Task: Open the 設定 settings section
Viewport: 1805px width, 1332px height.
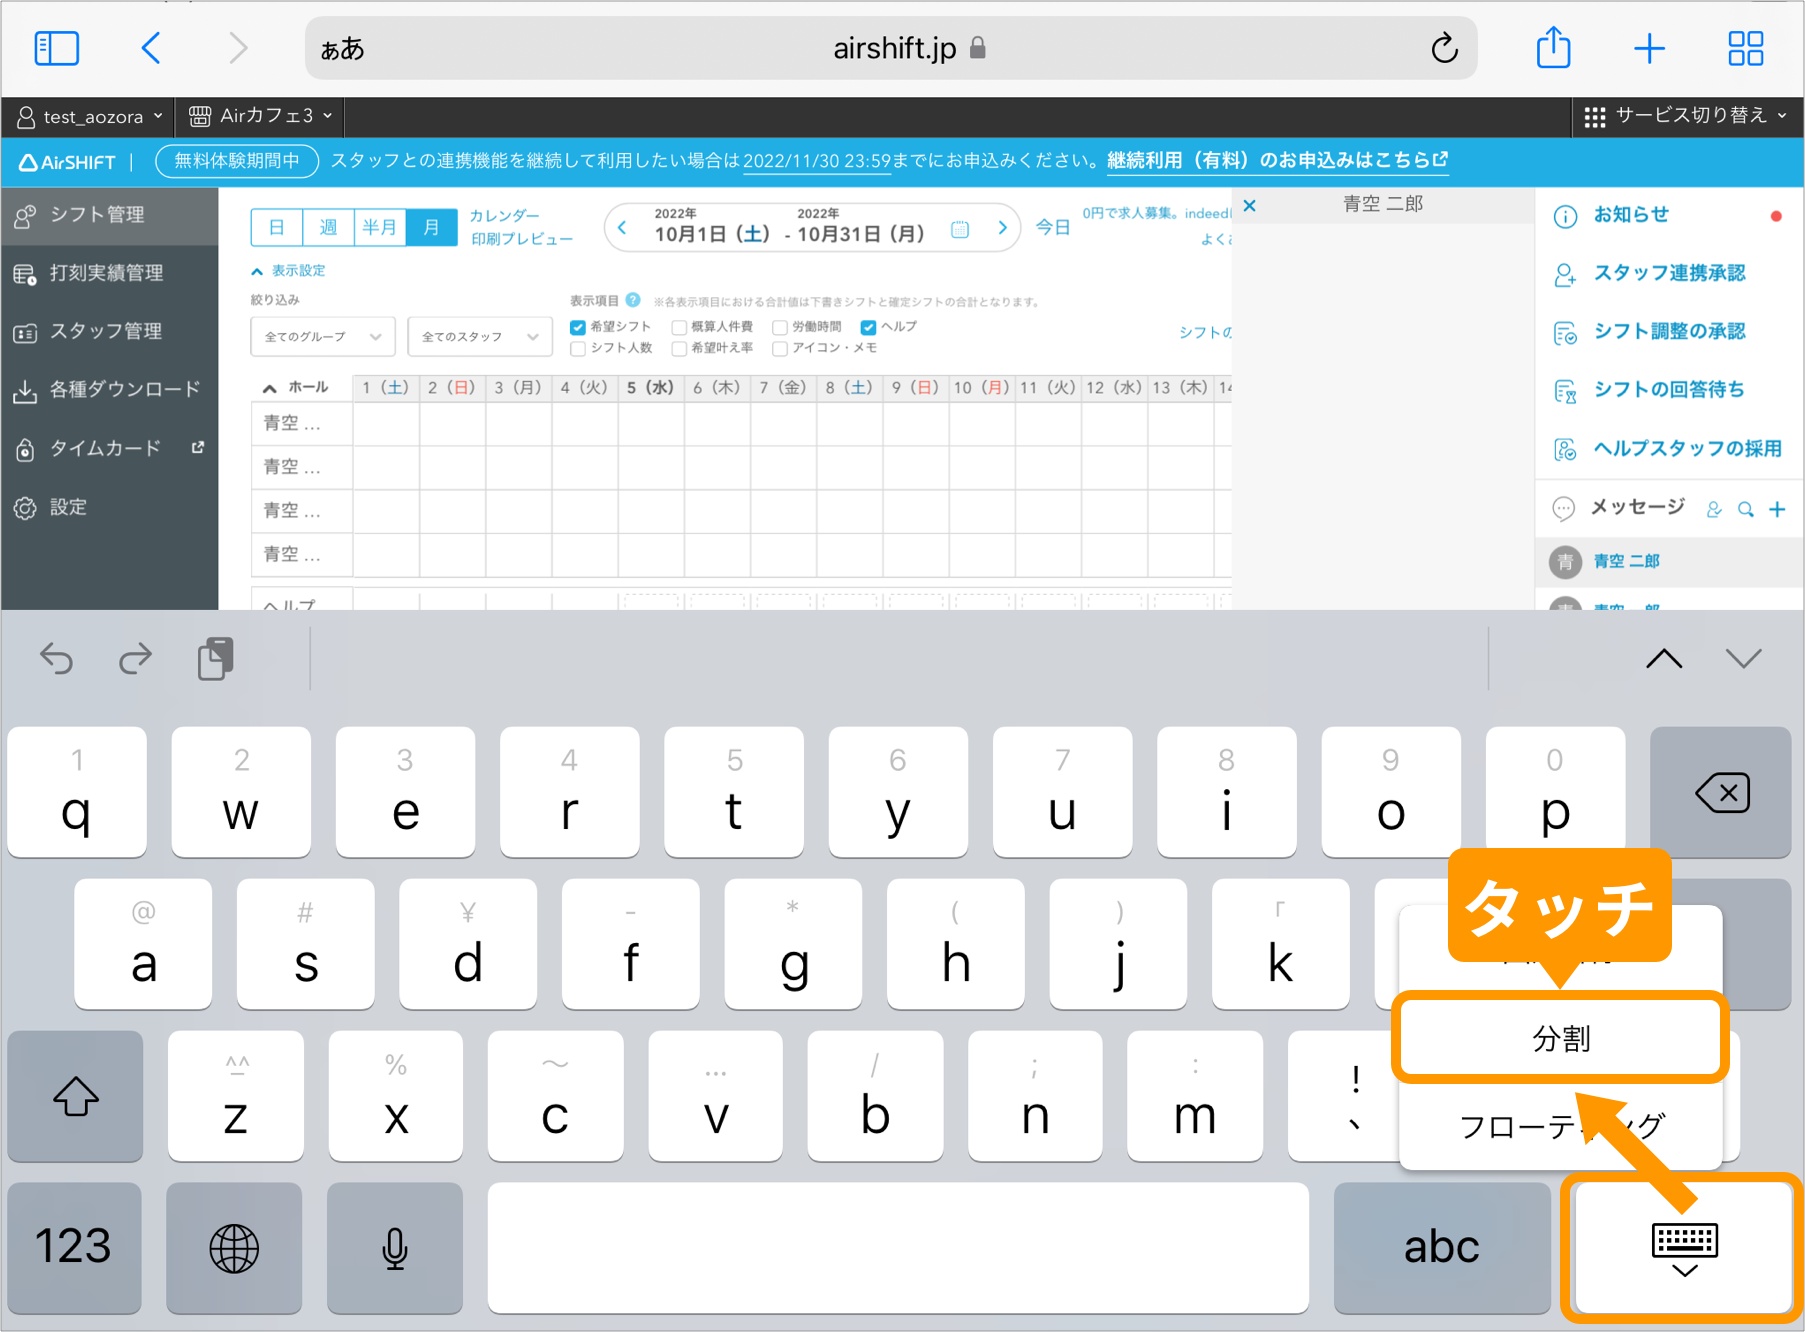Action: coord(70,507)
